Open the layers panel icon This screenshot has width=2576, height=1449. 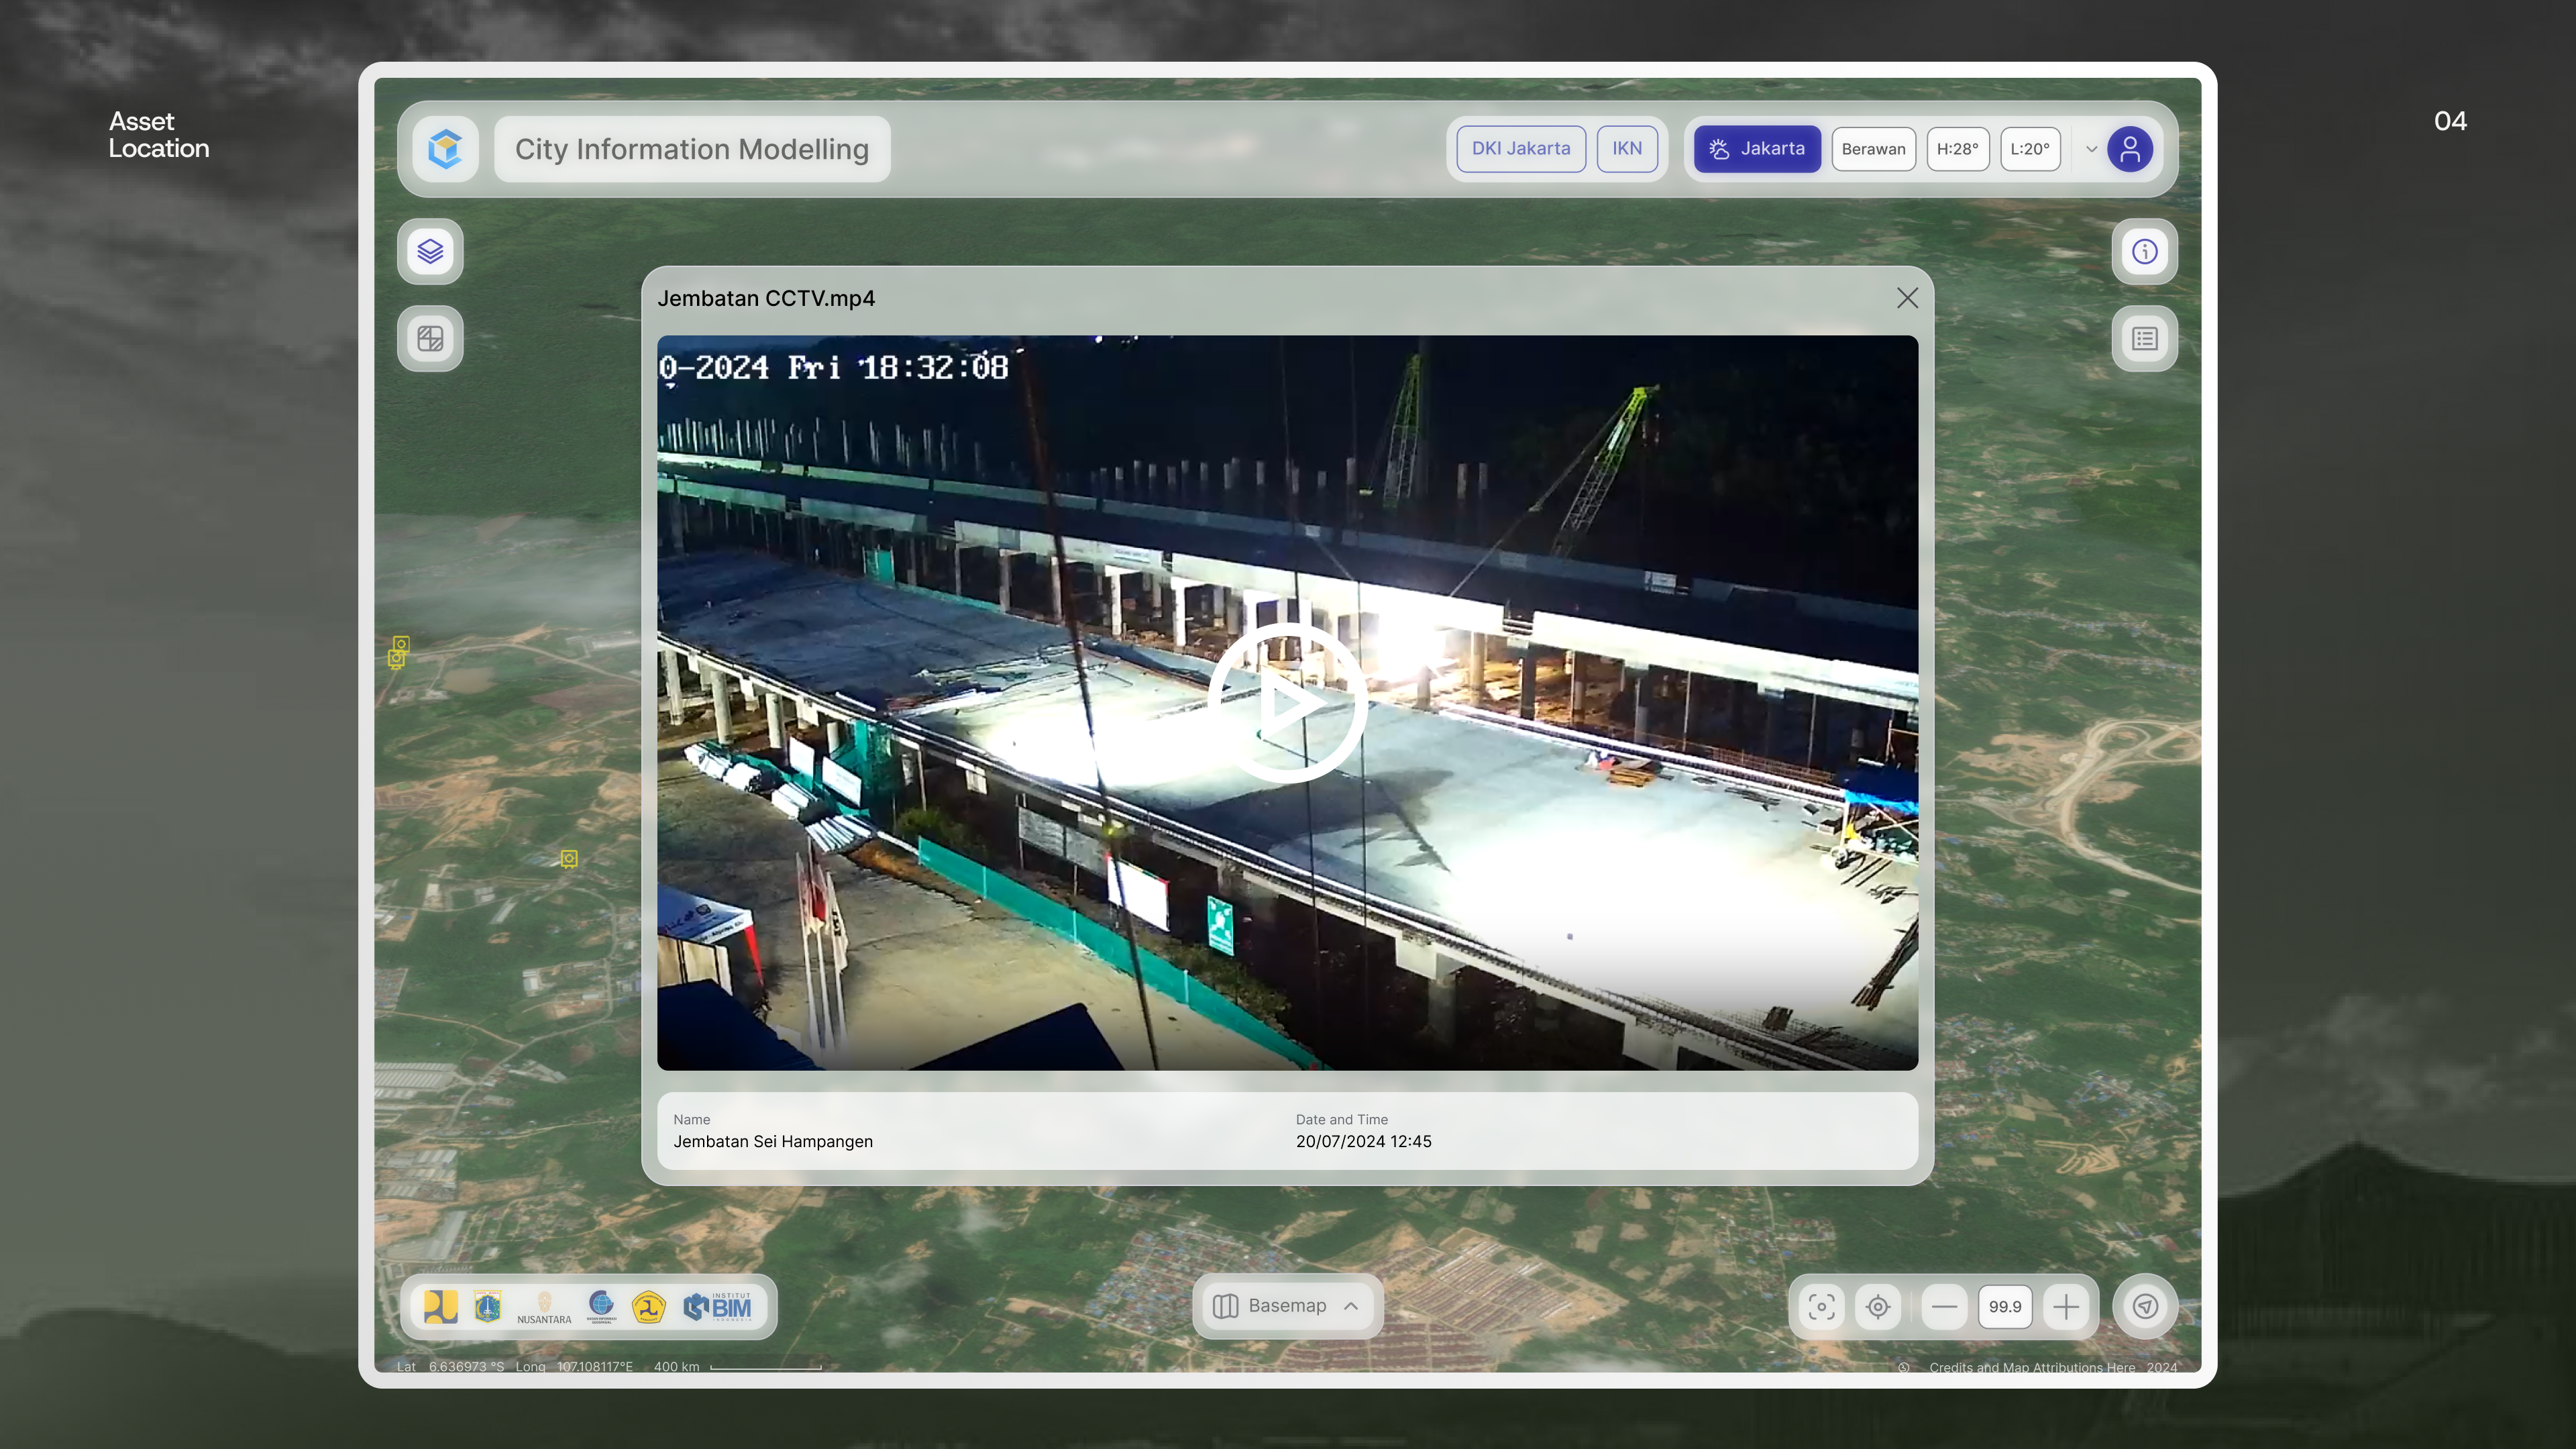[430, 251]
